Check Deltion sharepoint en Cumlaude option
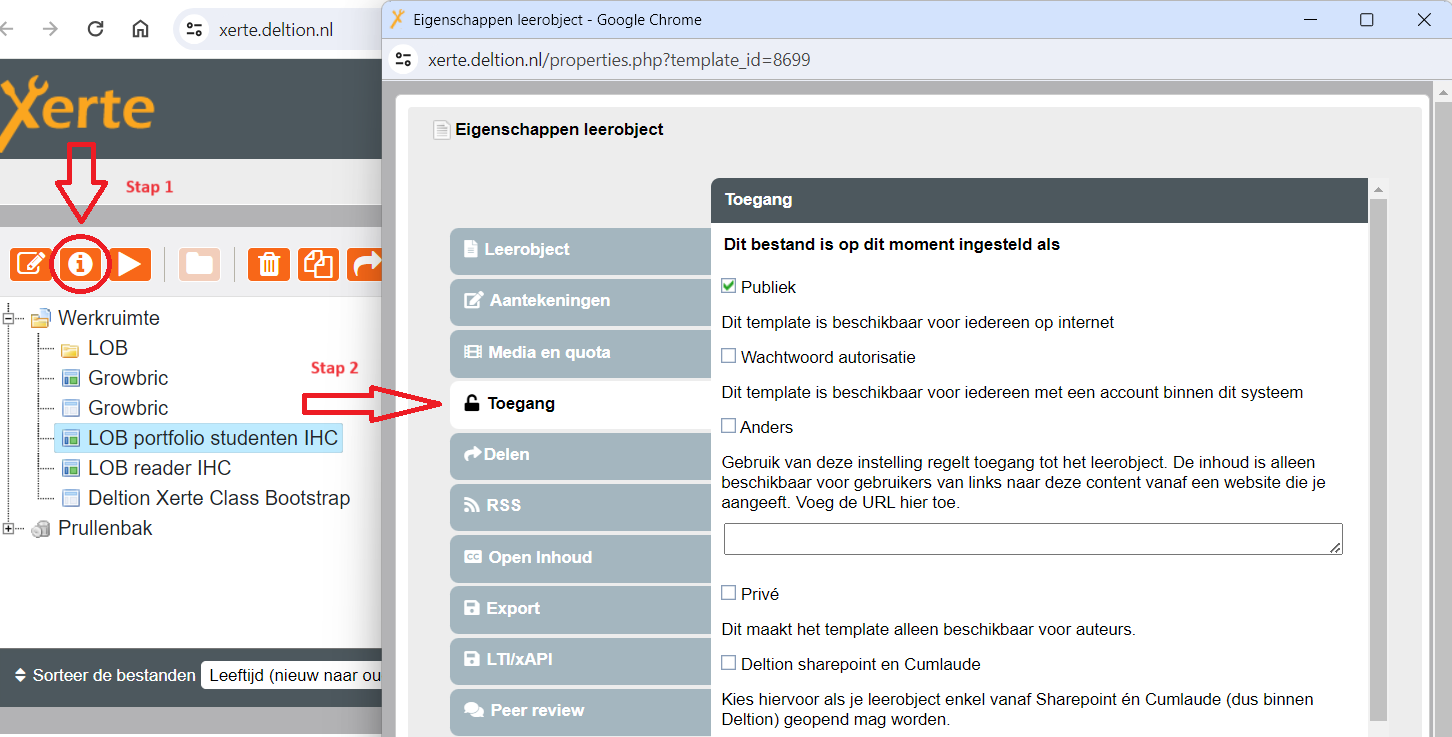1452x737 pixels. point(729,663)
